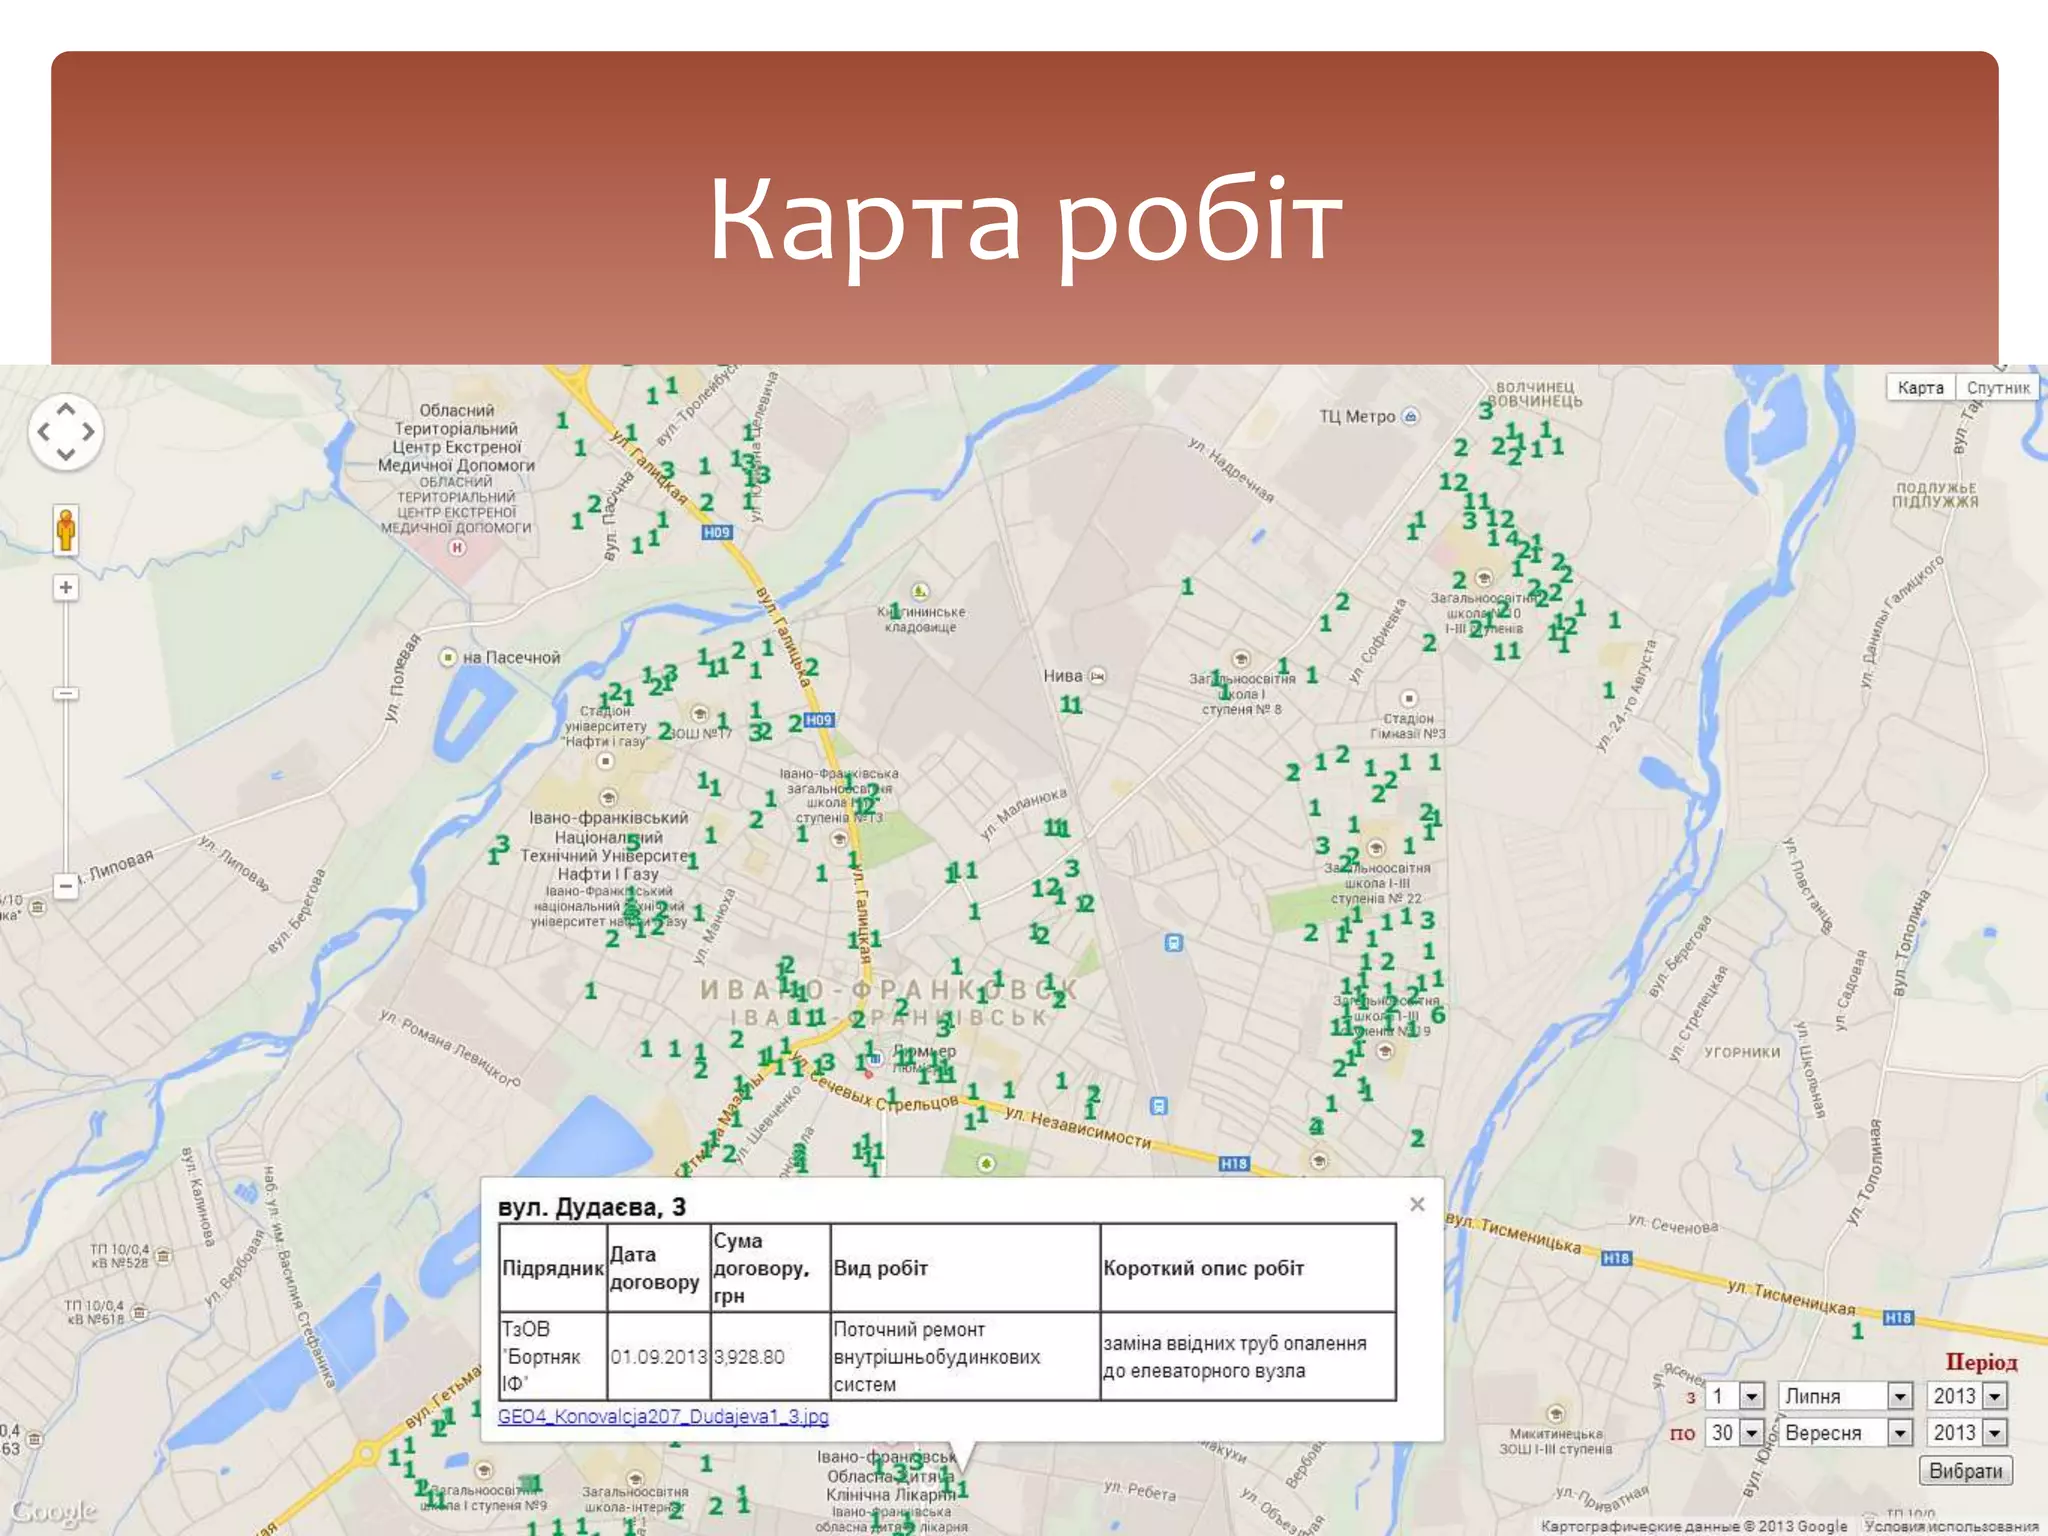Screen dimensions: 2048x1536
Task: Click the Google logo on the map
Action: tap(54, 1511)
